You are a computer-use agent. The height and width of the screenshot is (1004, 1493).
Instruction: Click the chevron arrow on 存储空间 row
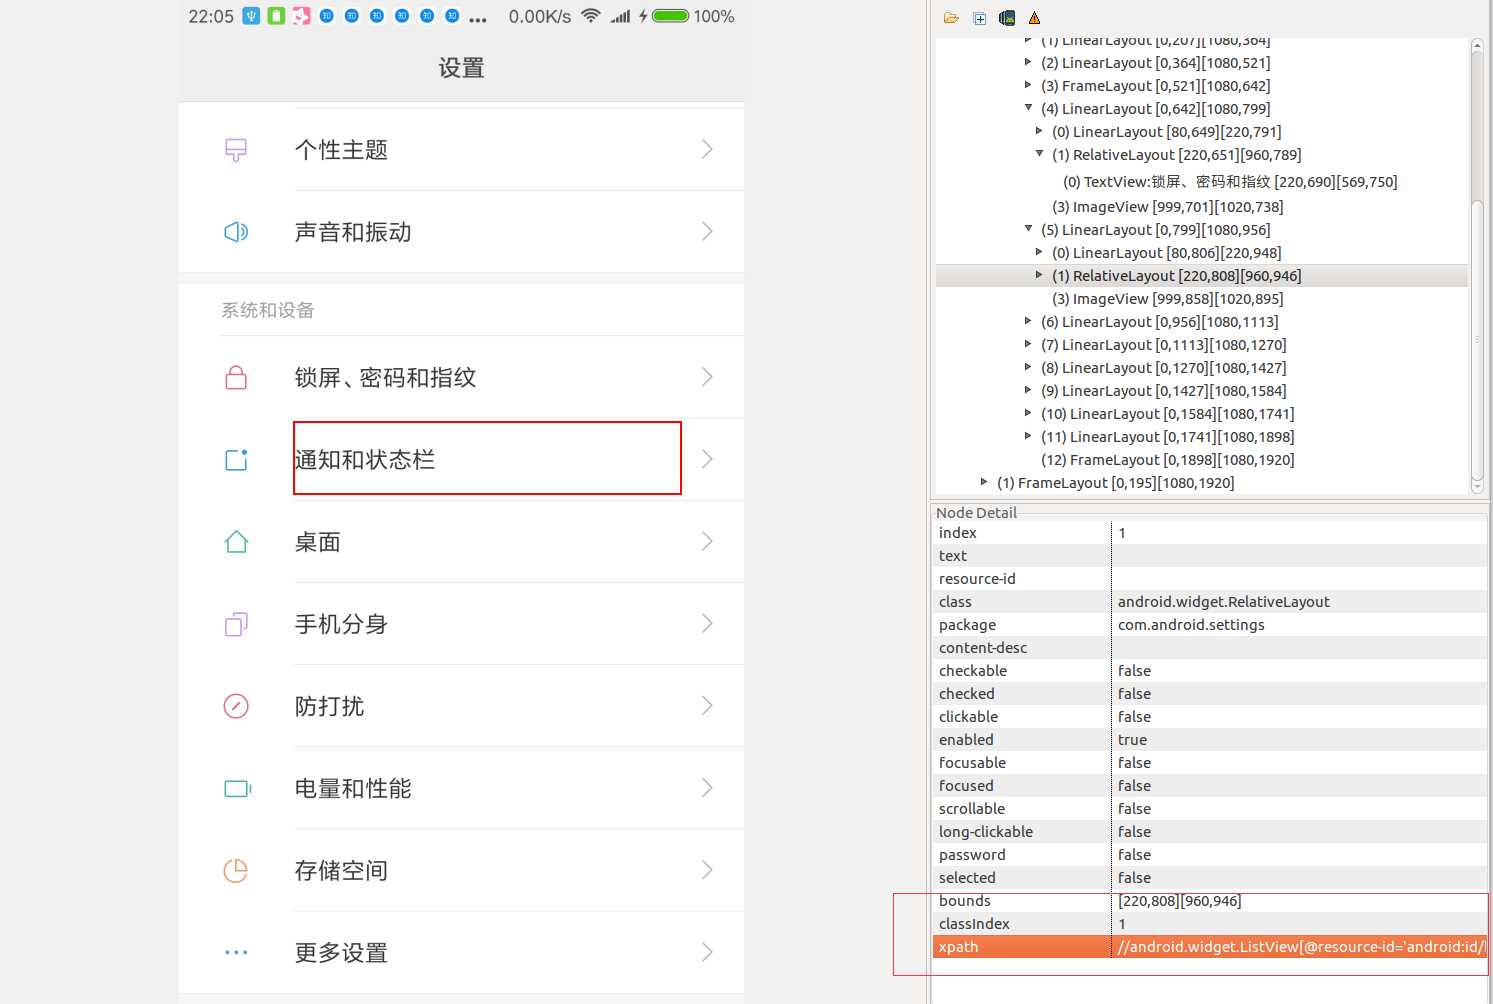tap(707, 870)
